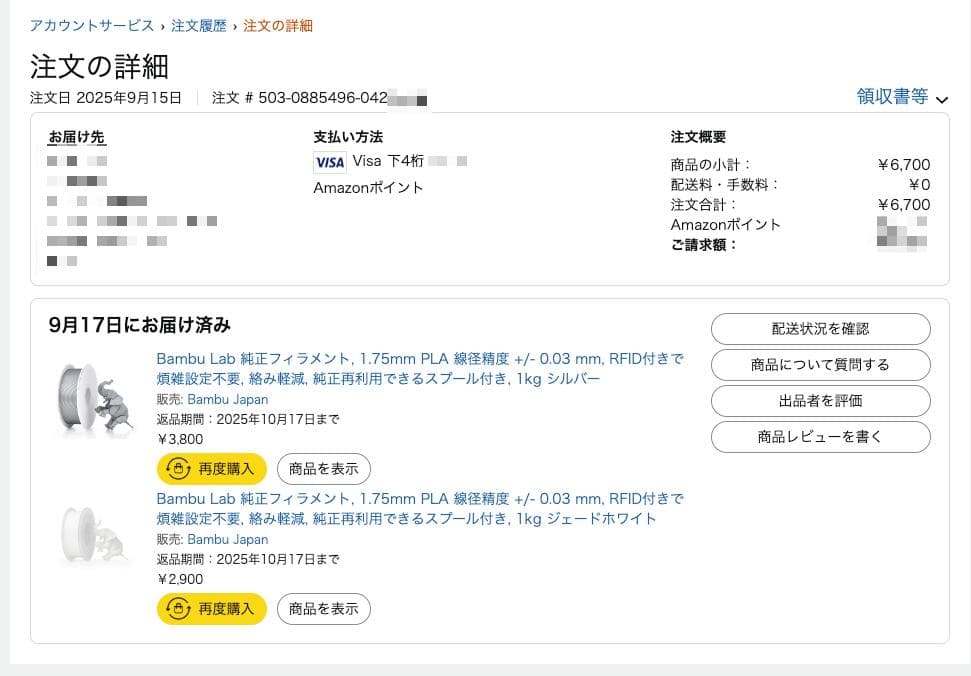
Task: Click the Visa card logo icon
Action: pos(329,162)
